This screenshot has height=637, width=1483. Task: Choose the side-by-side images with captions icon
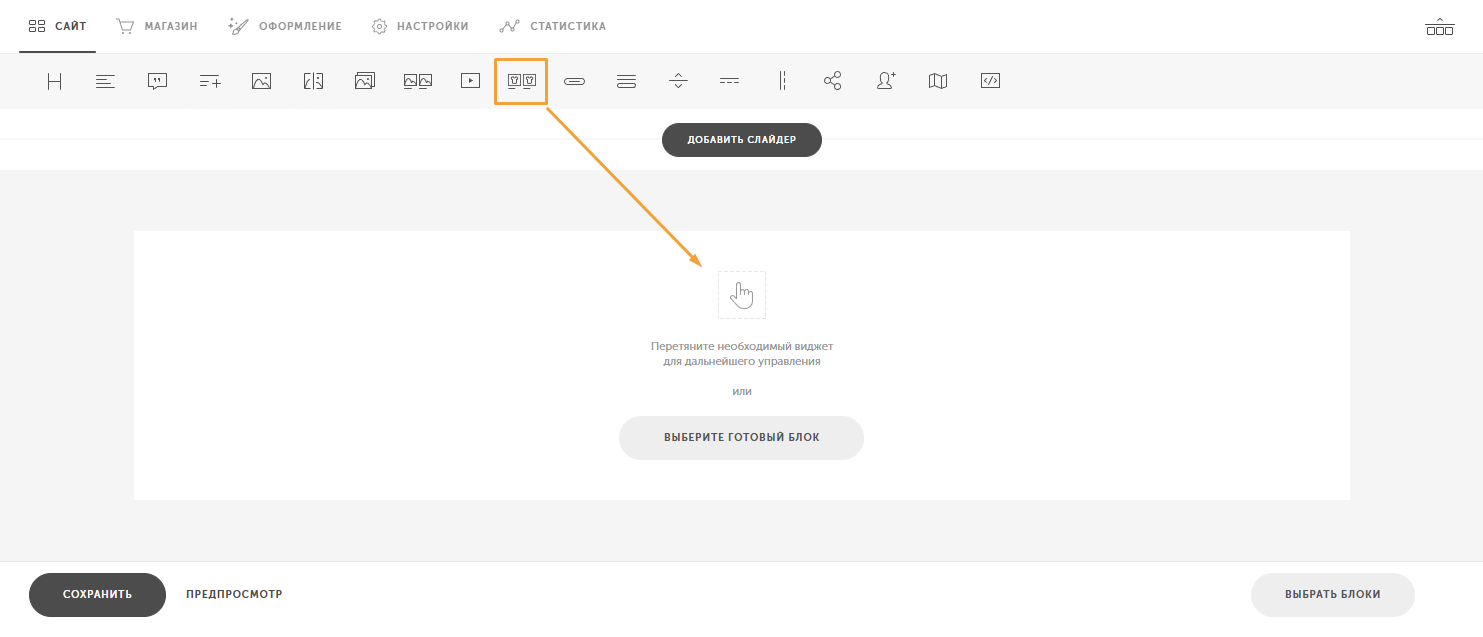click(x=418, y=82)
